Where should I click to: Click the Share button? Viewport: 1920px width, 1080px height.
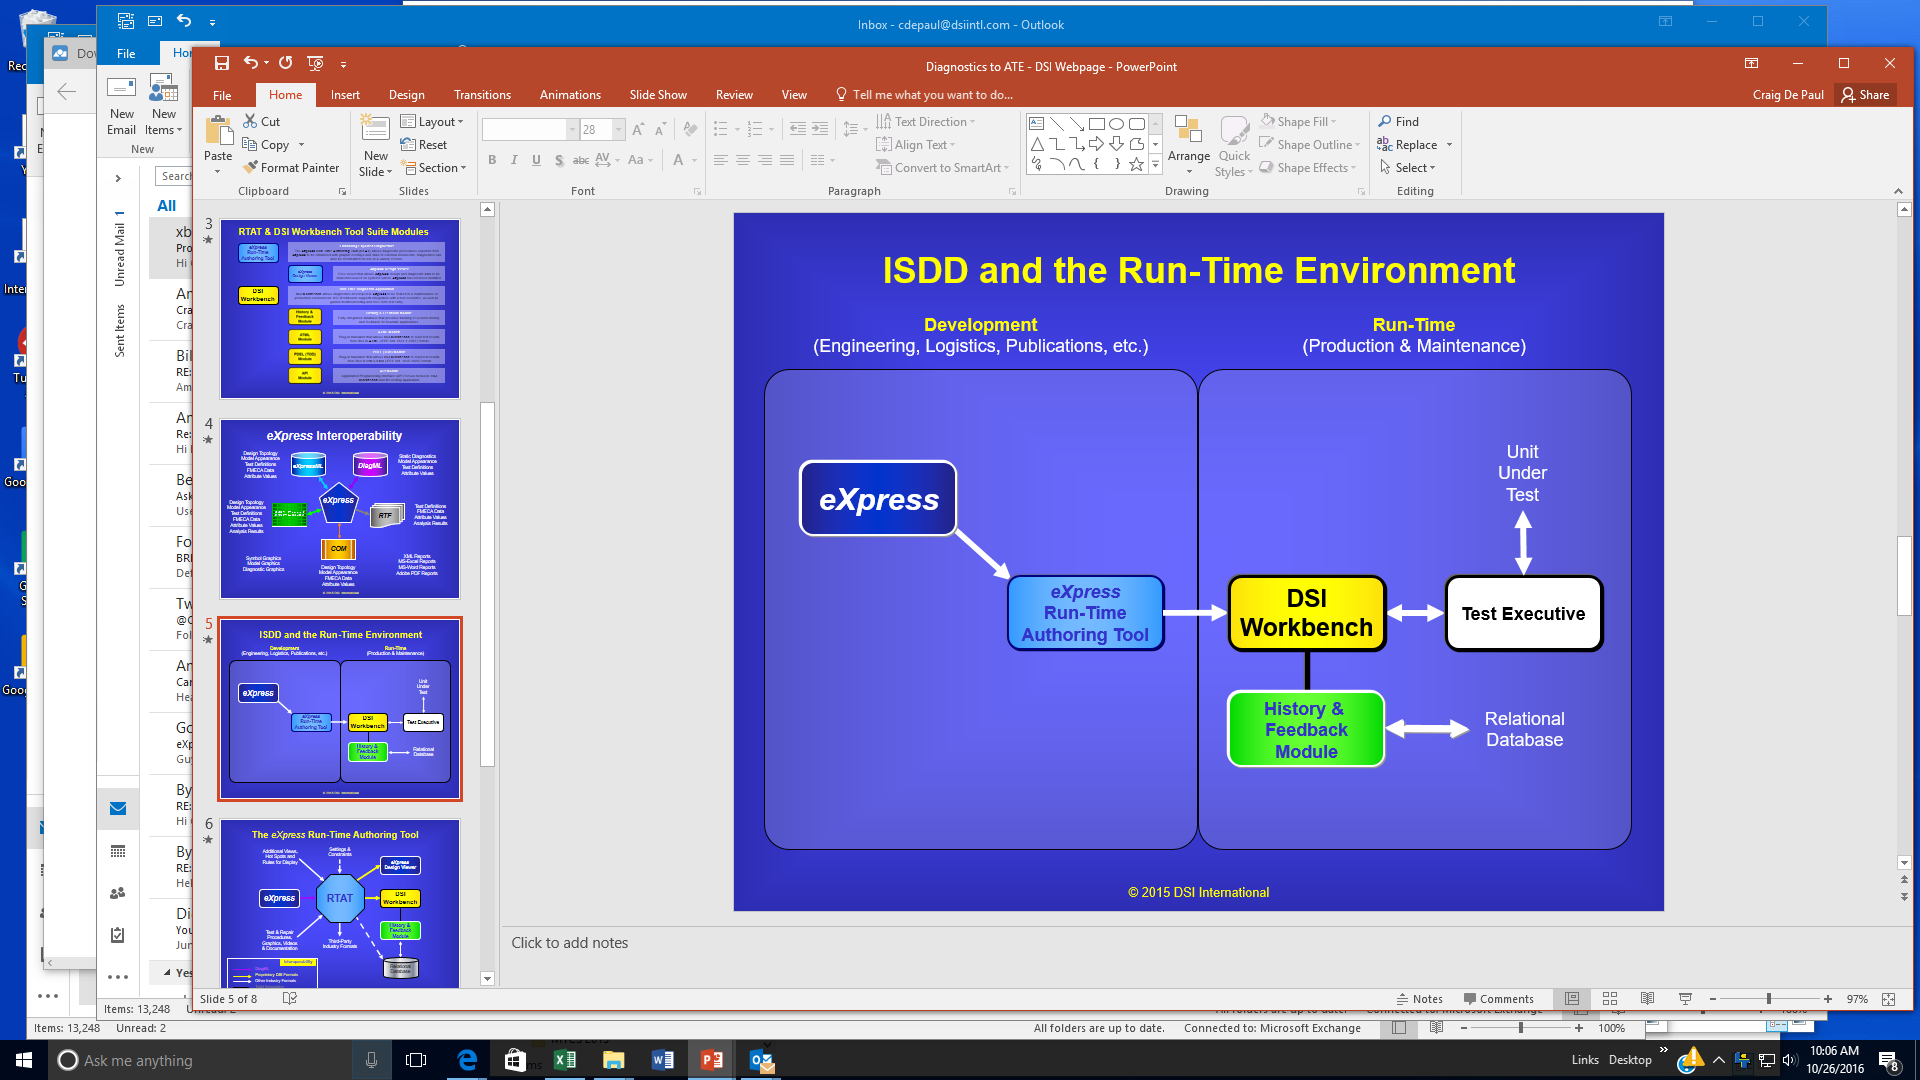[x=1865, y=95]
